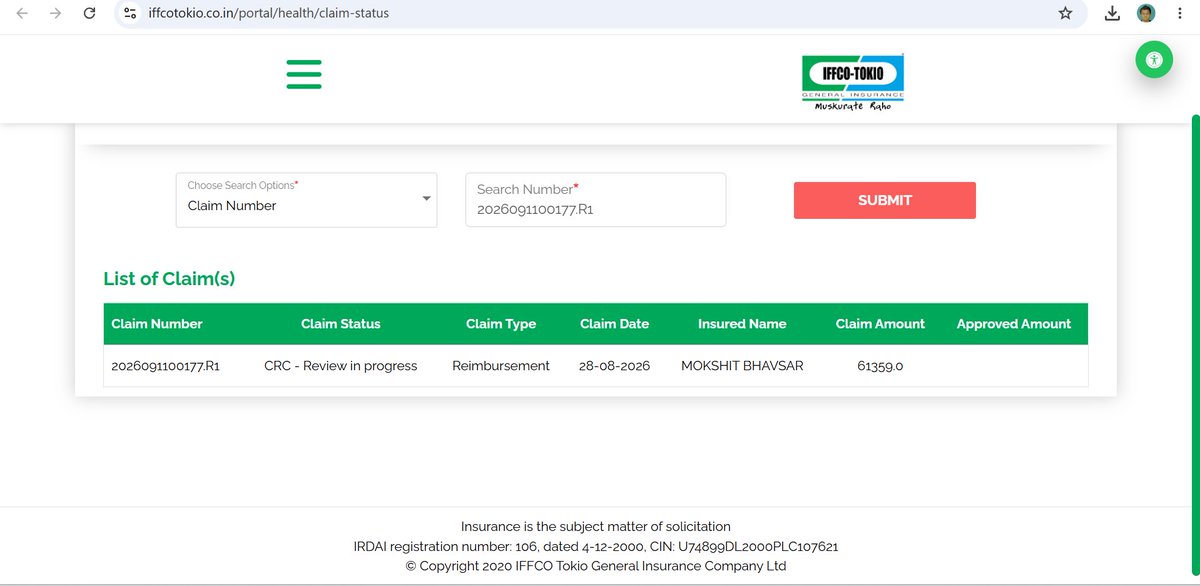
Task: Click the Claim Amount column header
Action: [880, 324]
